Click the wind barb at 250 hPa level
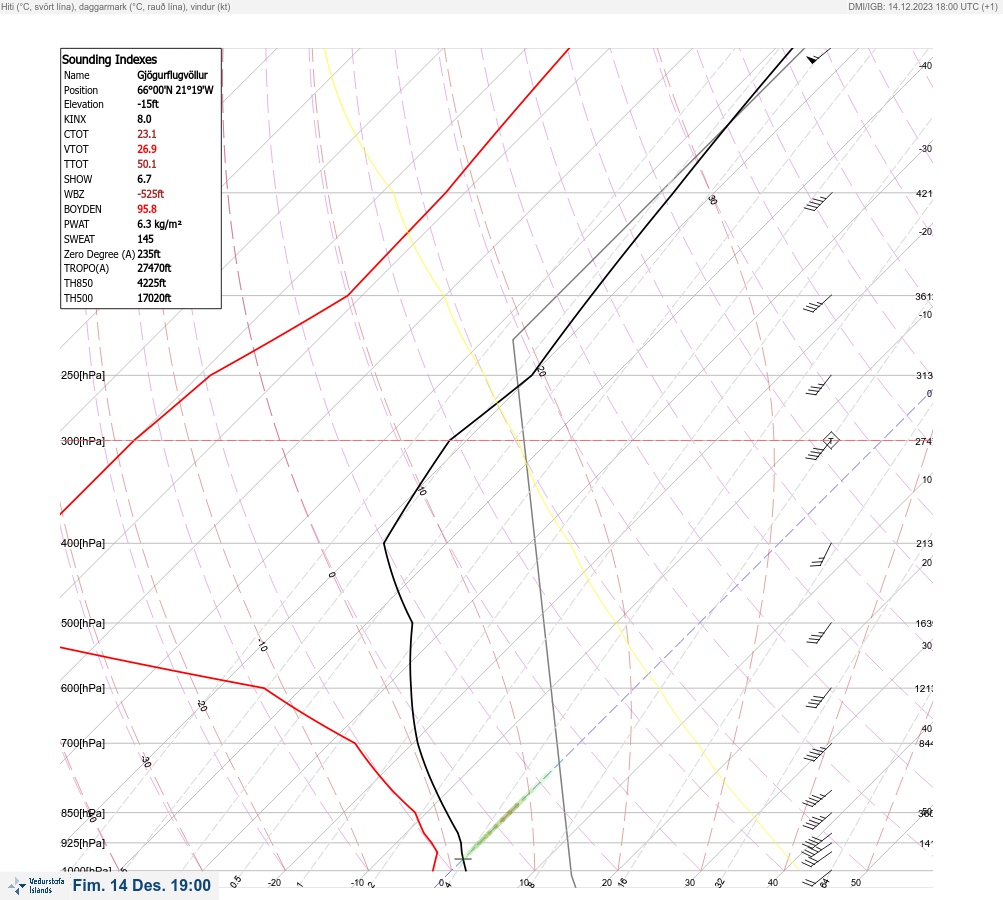Viewport: 1003px width, 900px height. (819, 385)
